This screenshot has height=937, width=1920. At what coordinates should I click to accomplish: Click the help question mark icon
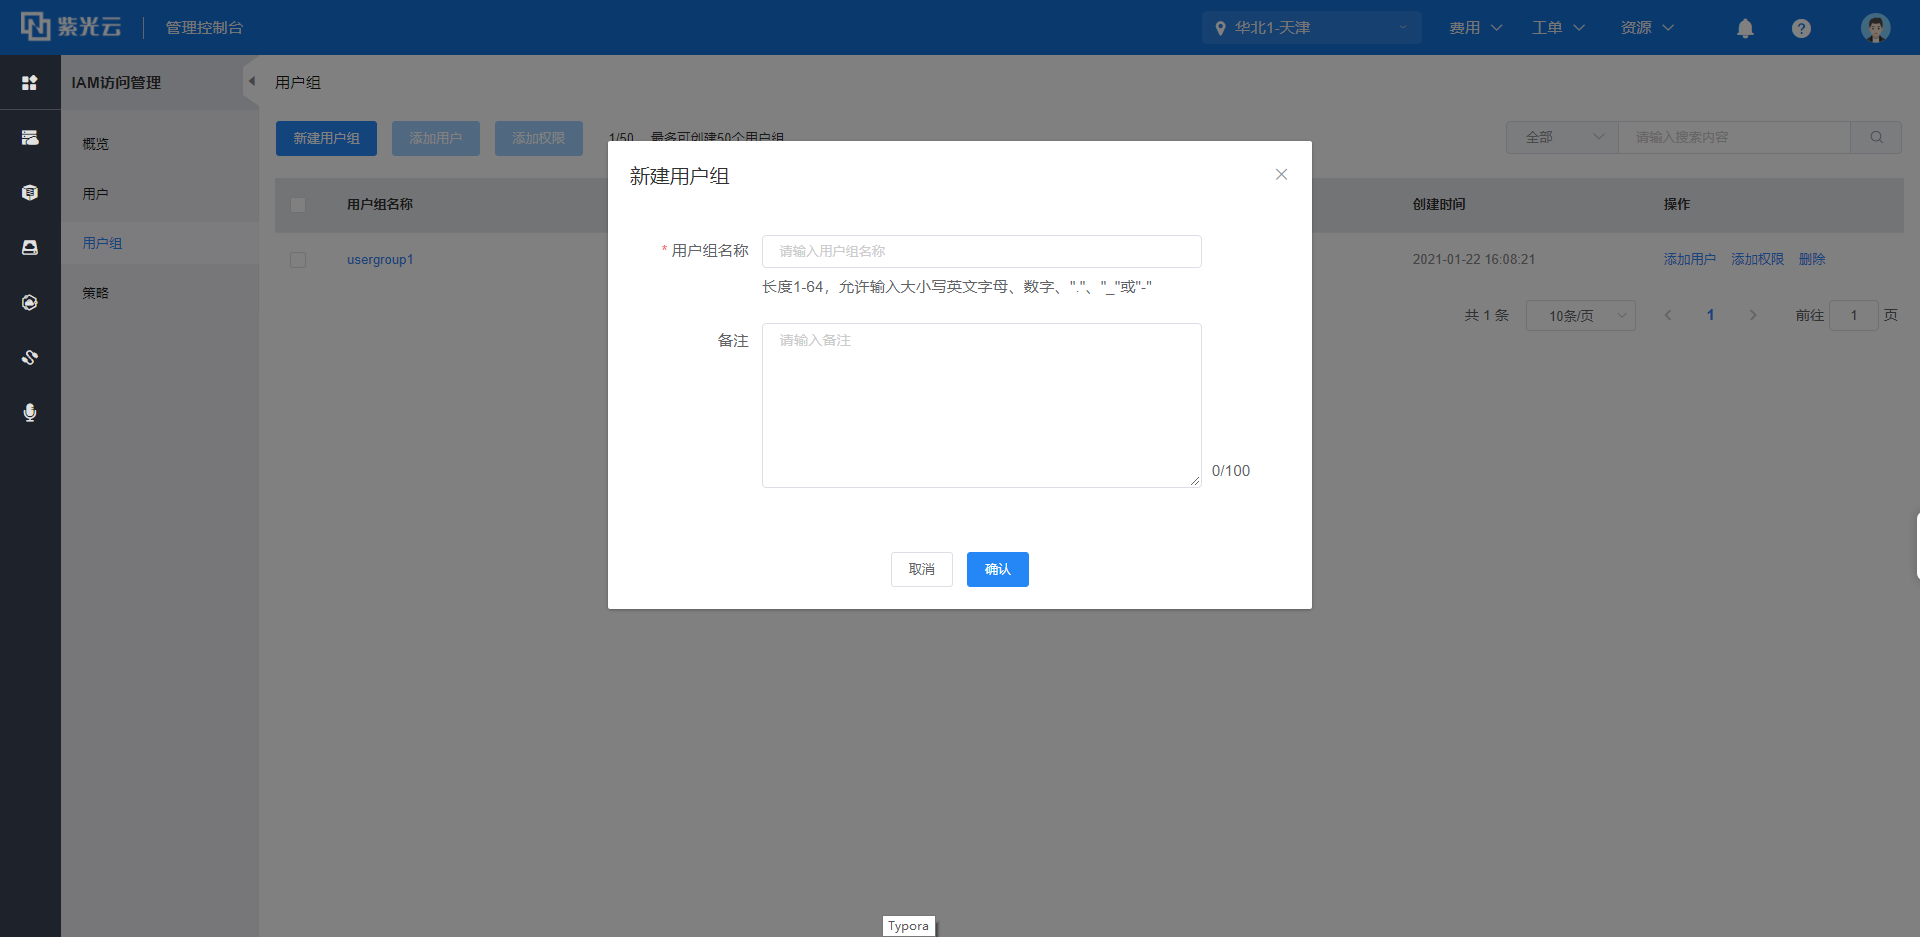(x=1801, y=28)
